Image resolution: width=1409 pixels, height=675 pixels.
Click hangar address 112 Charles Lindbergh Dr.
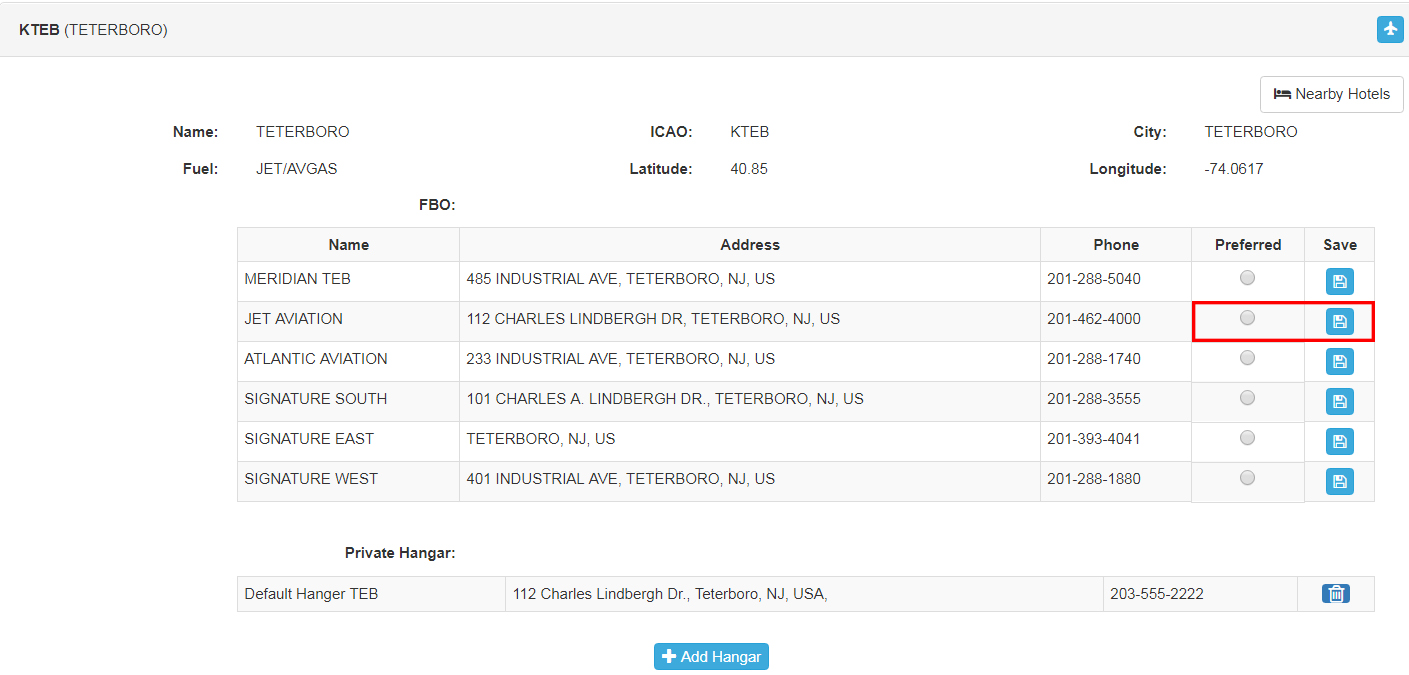coord(670,594)
